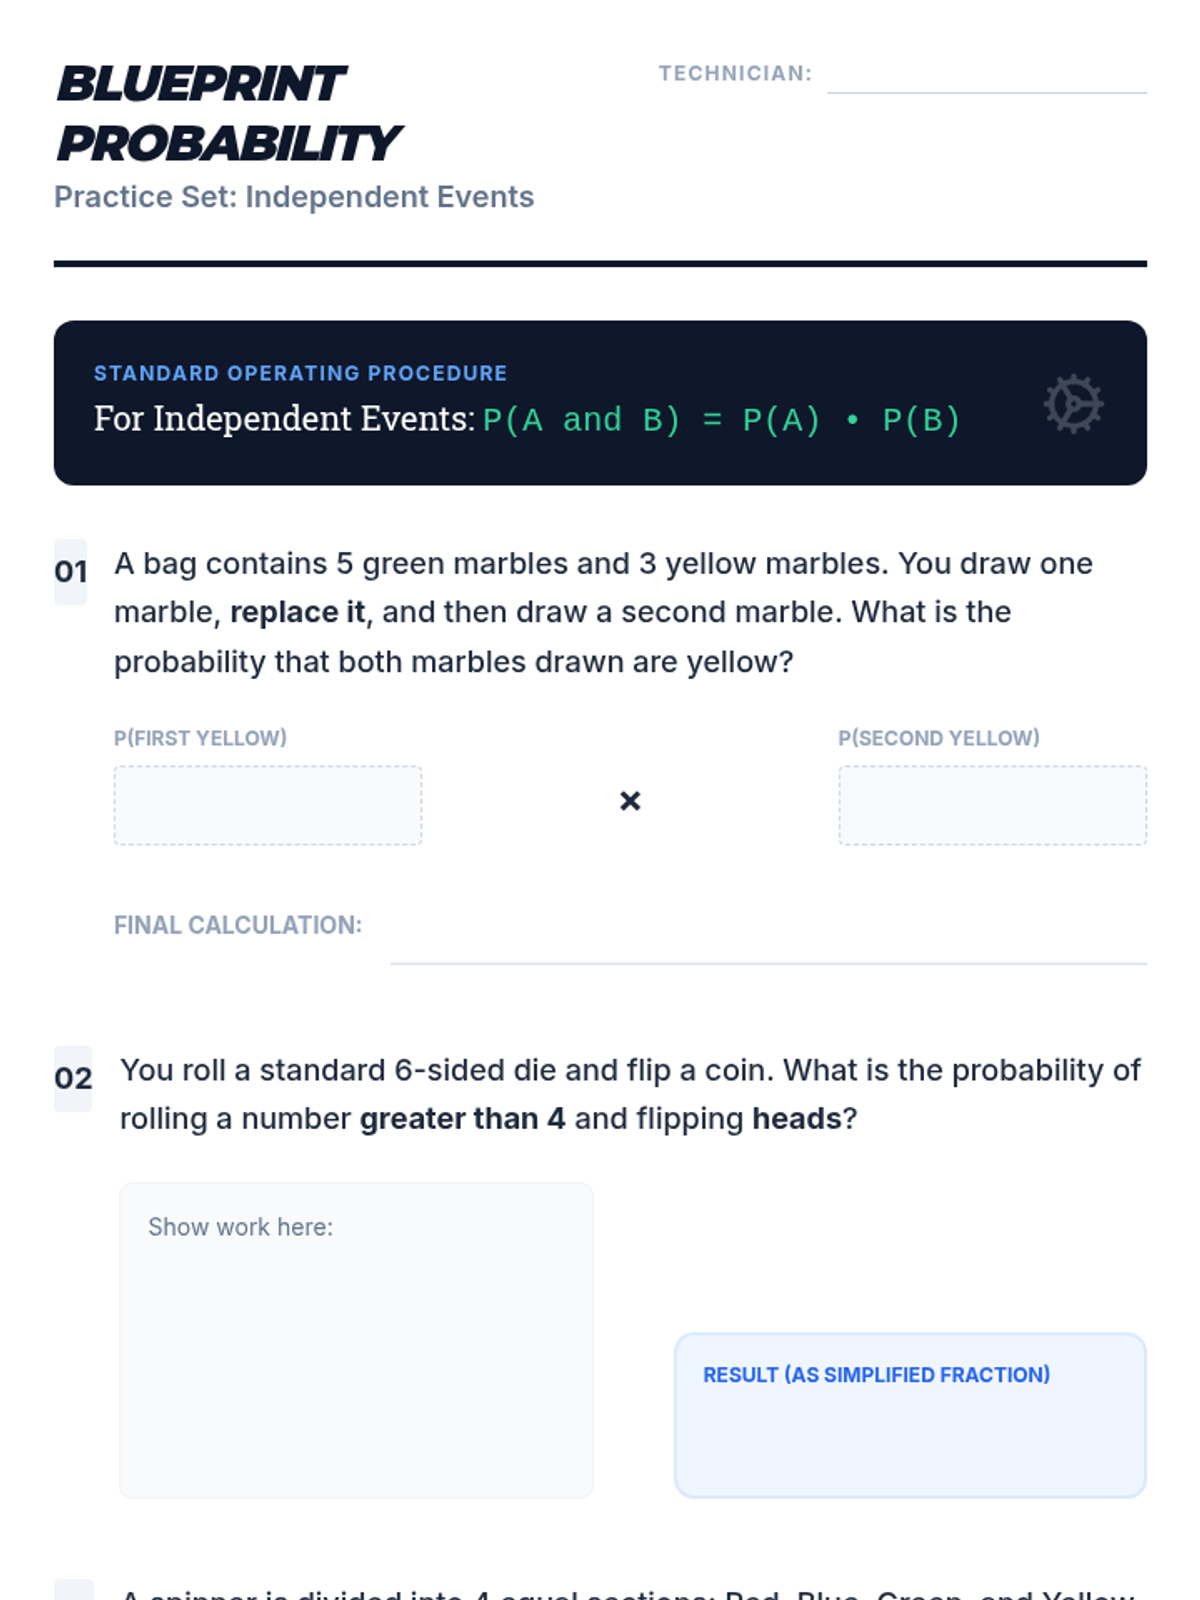Click the 'For Independent Events:' text

(x=284, y=419)
